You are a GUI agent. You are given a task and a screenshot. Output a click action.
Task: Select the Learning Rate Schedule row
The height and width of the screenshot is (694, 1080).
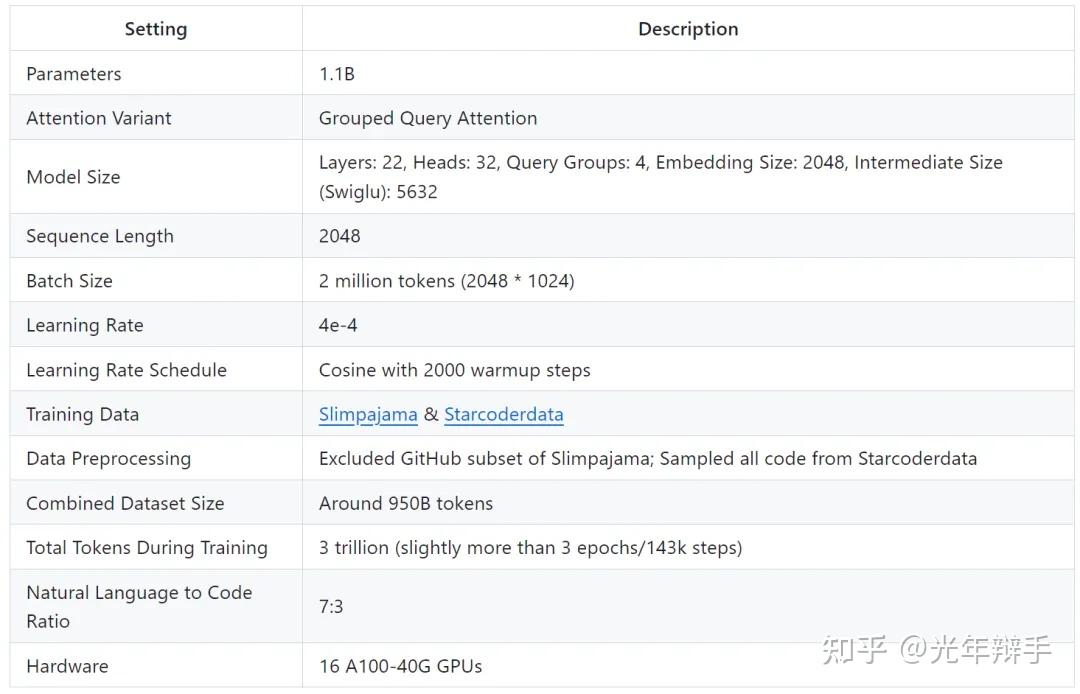click(x=126, y=369)
